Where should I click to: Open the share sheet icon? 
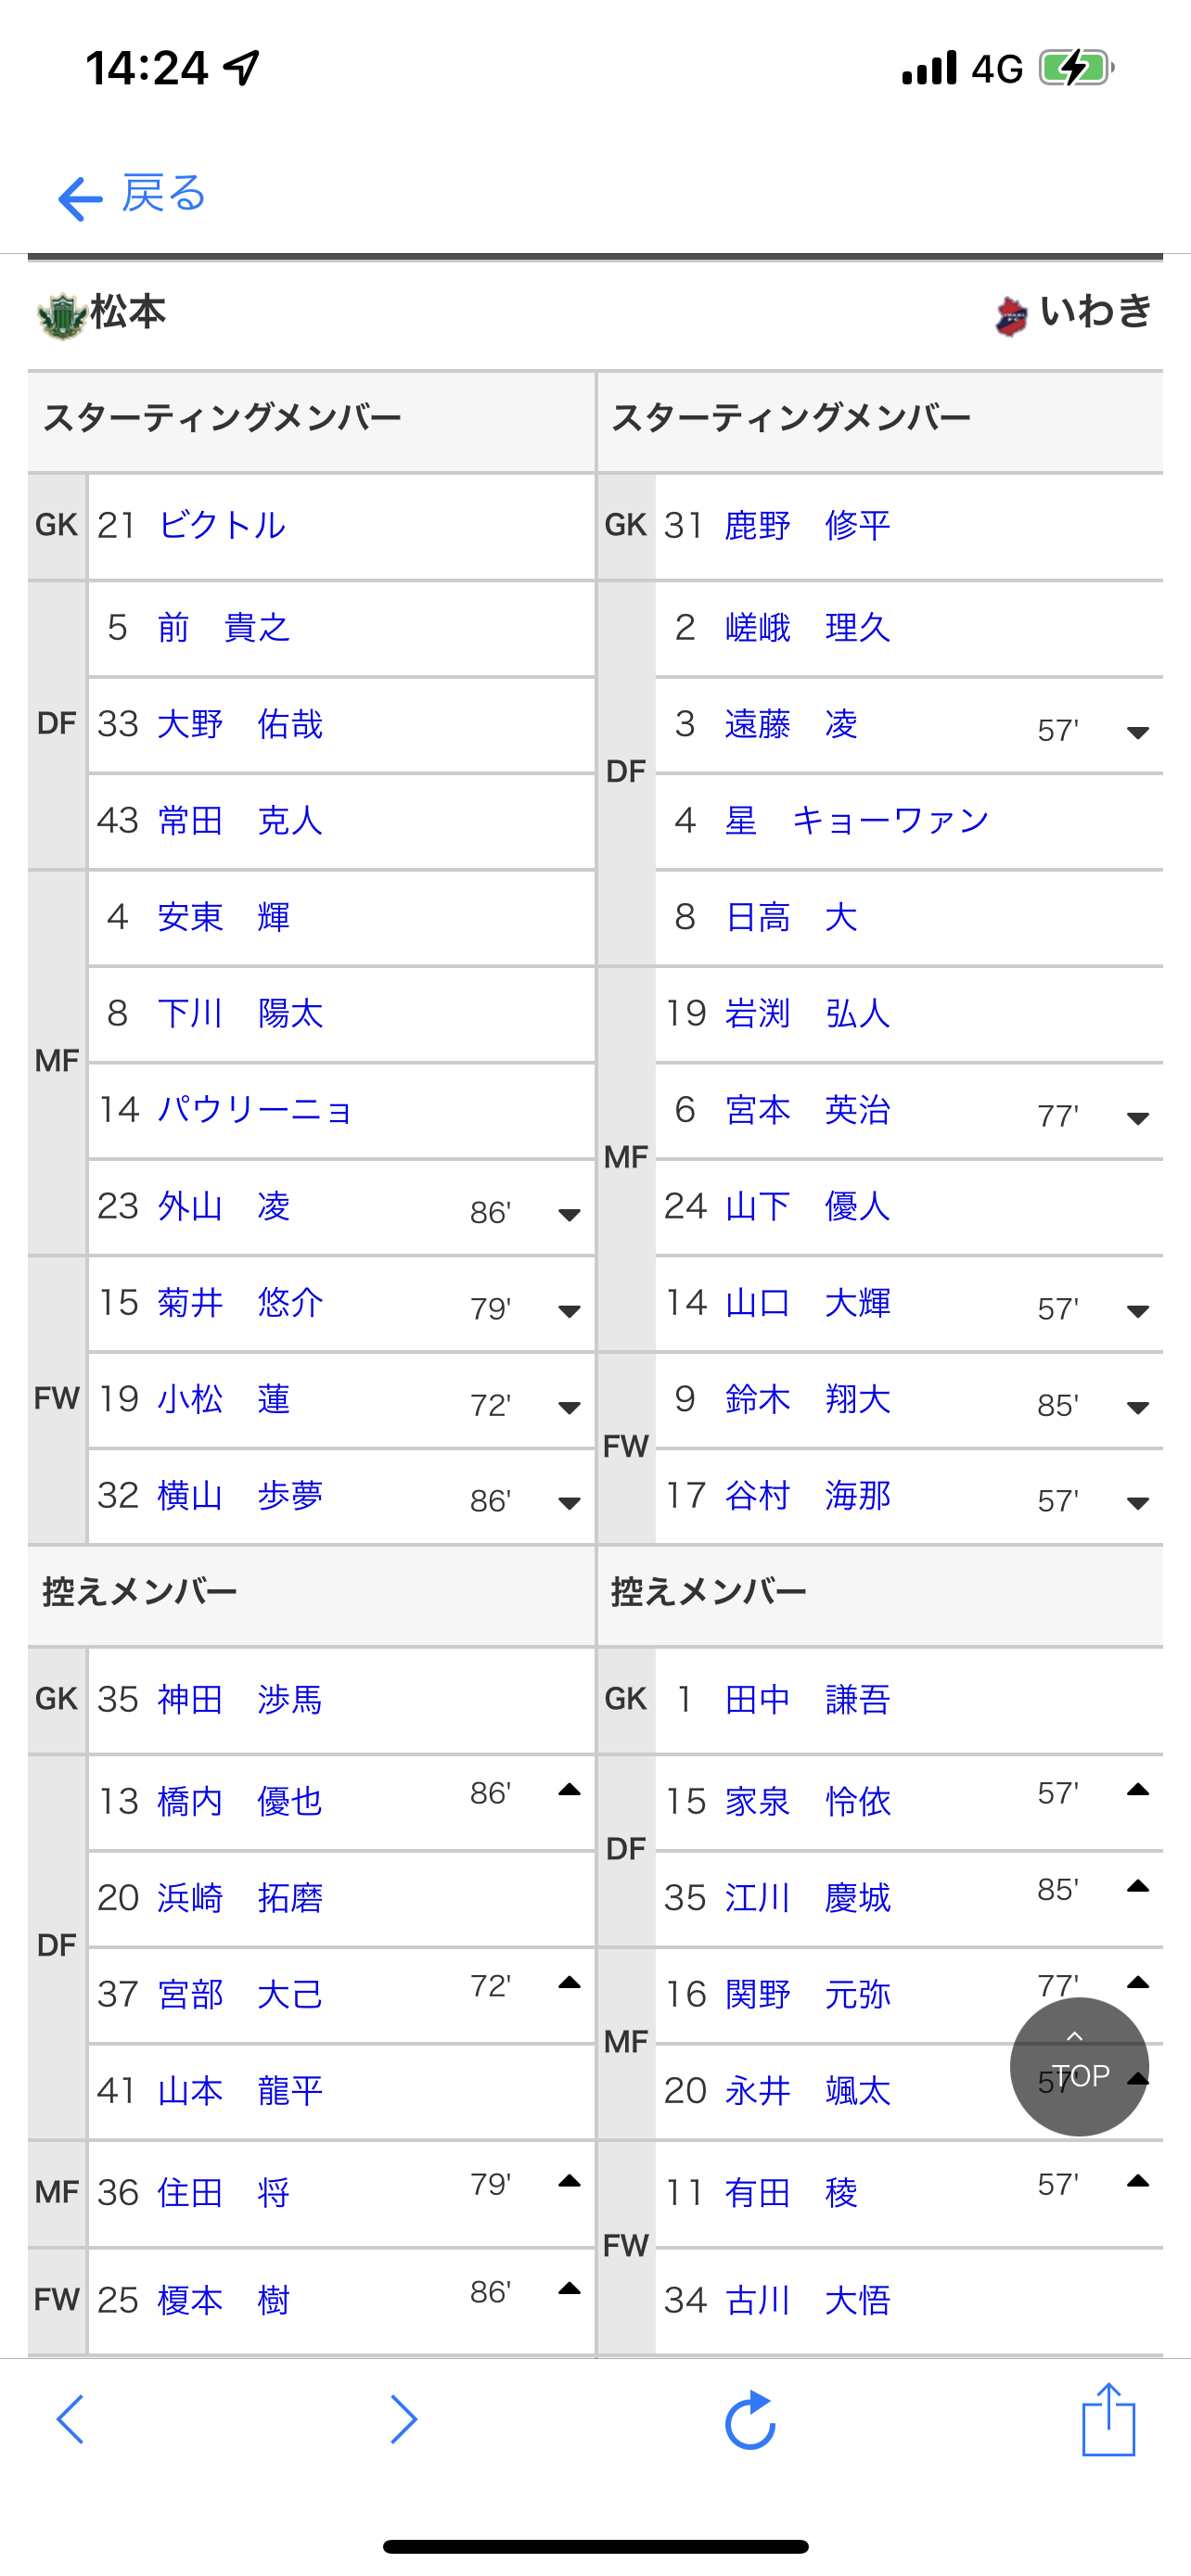tap(1108, 2418)
